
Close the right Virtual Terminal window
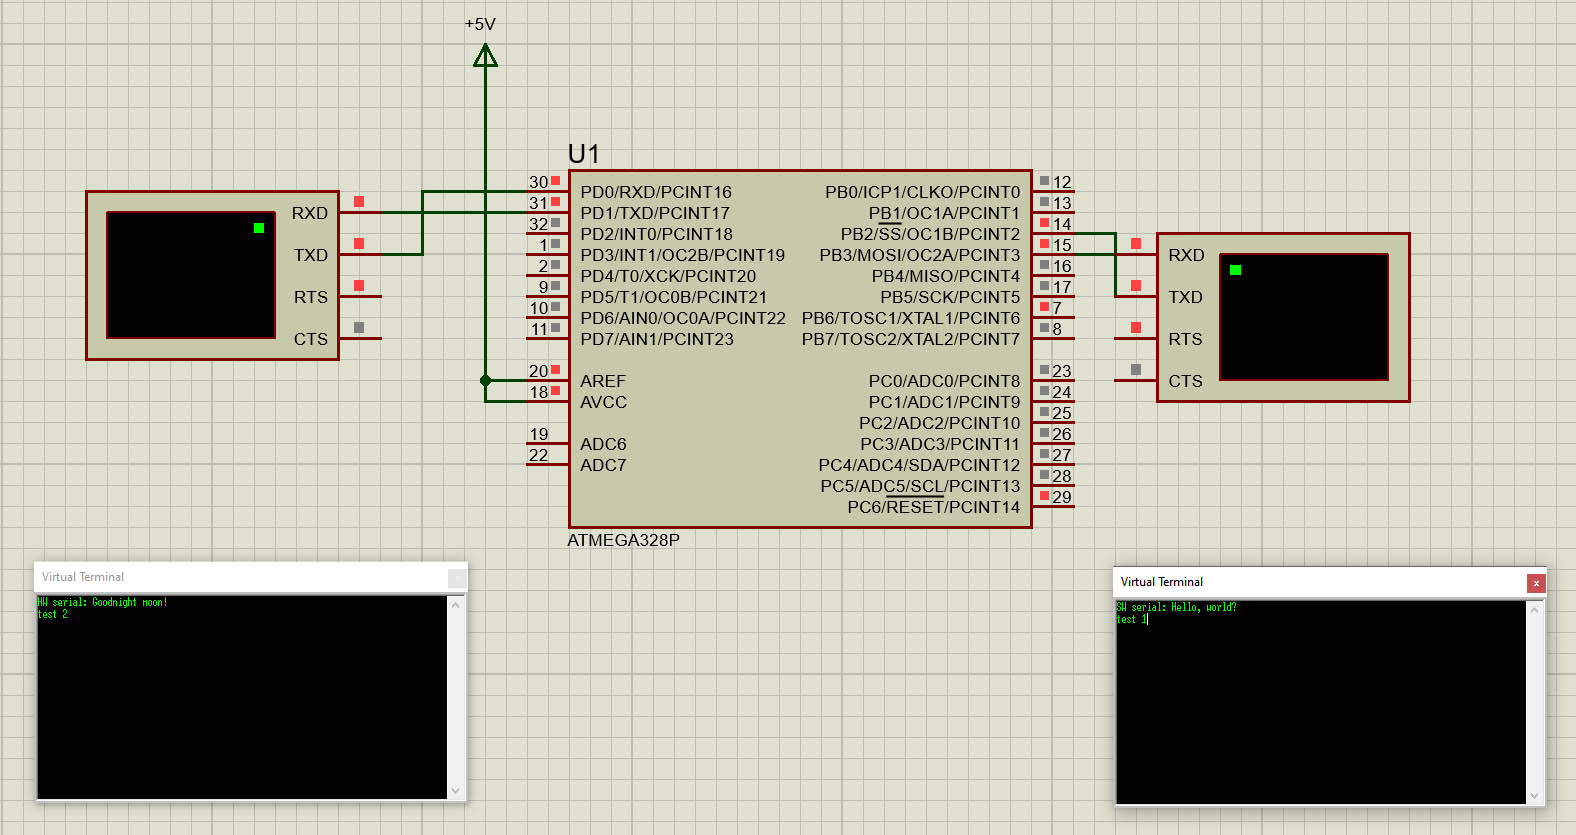[x=1536, y=583]
